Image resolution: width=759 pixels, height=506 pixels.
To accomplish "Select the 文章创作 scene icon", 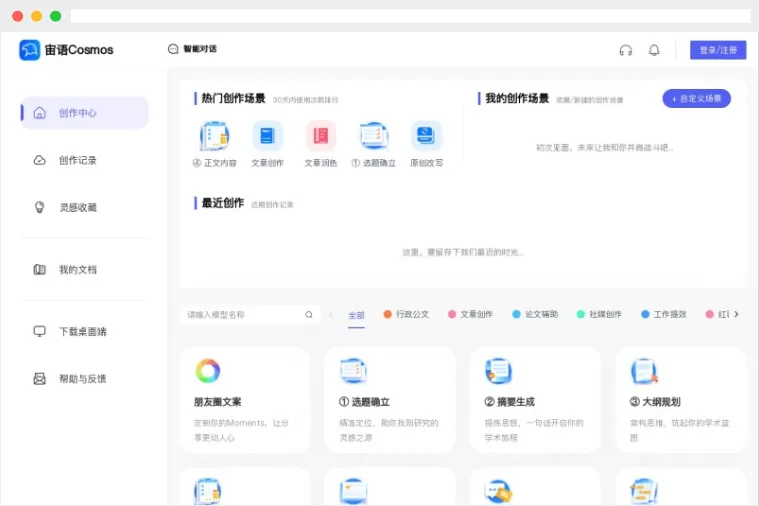I will coord(267,136).
